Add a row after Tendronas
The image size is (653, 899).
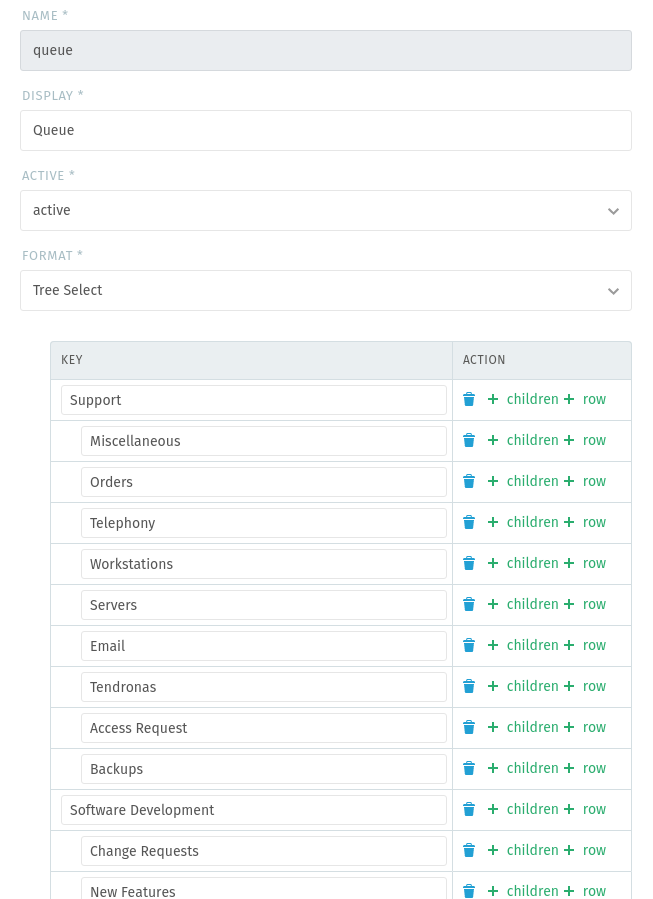click(585, 686)
